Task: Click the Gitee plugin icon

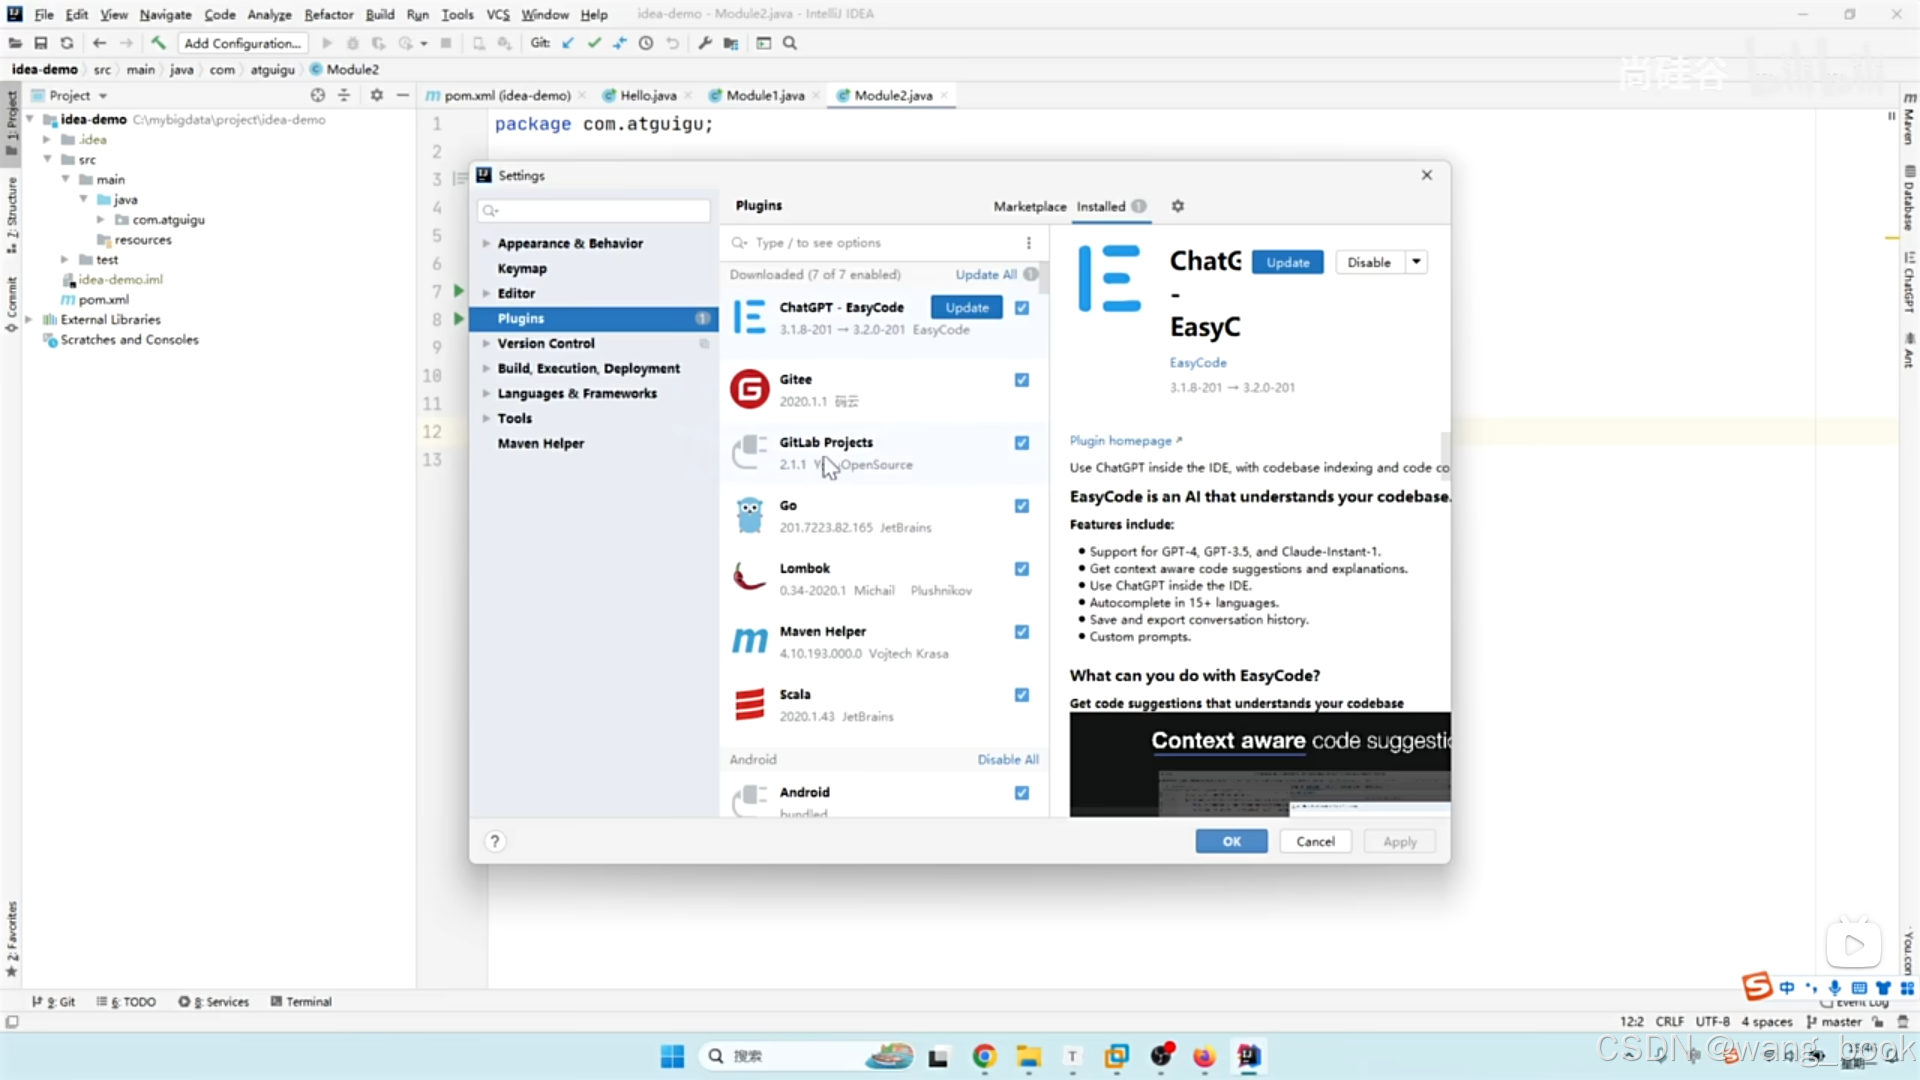Action: click(x=748, y=388)
